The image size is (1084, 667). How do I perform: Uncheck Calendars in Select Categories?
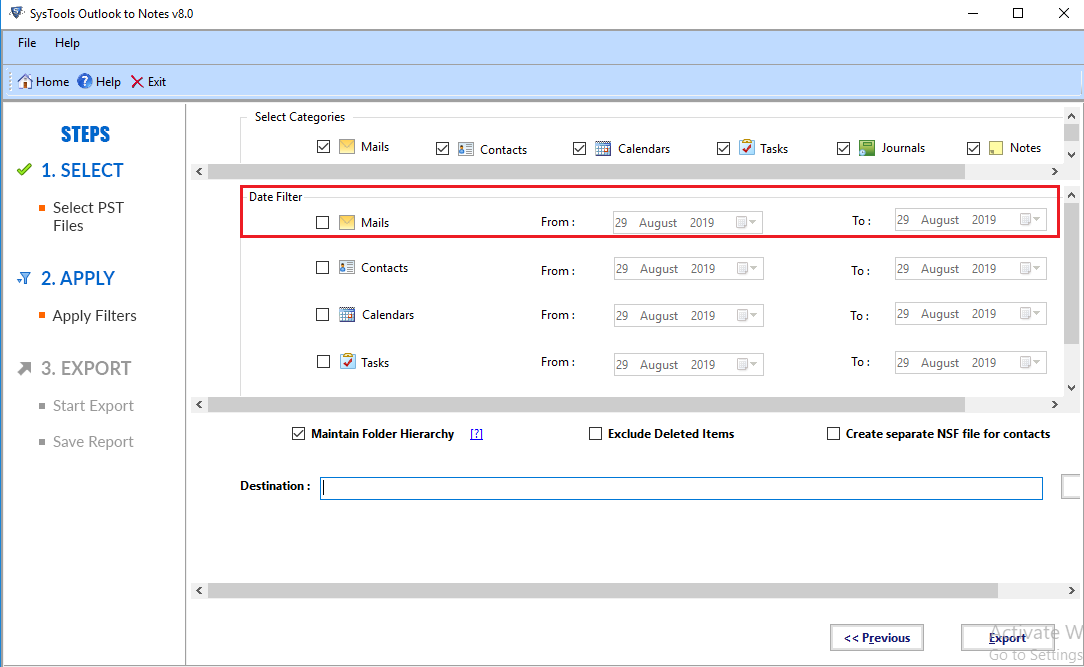(x=579, y=149)
